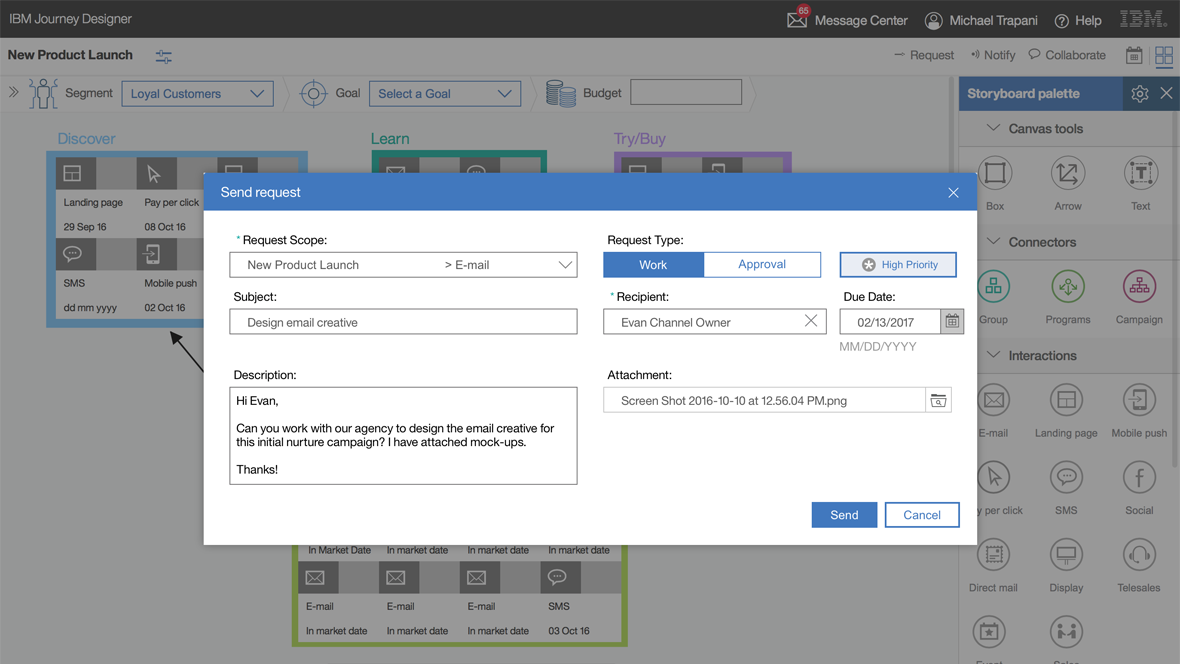
Task: Select the Discover stage heading
Action: (x=87, y=139)
